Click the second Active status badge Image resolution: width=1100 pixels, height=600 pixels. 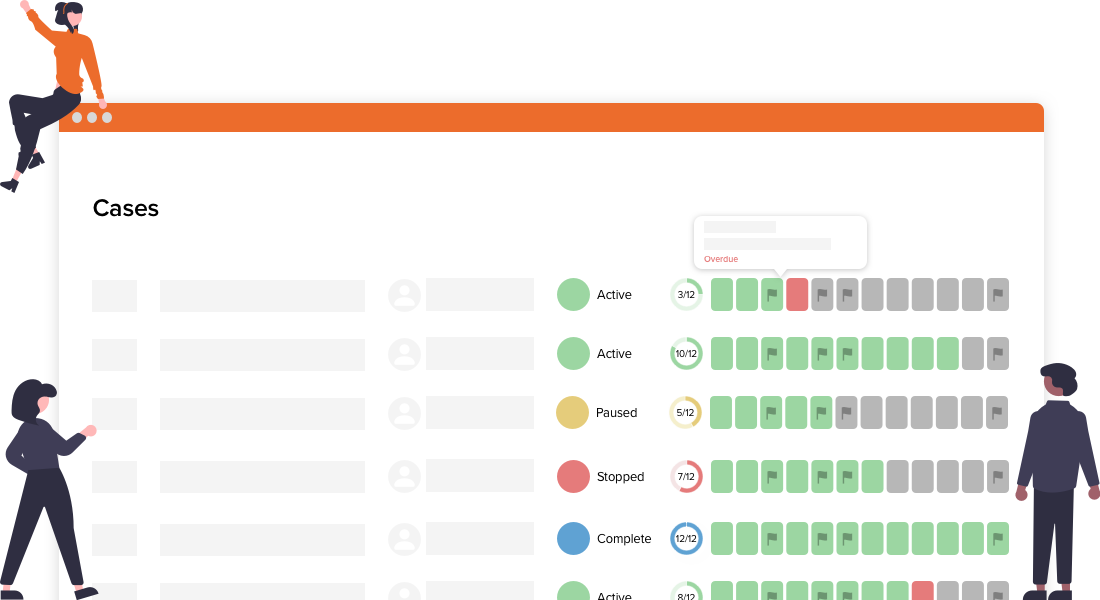[571, 353]
